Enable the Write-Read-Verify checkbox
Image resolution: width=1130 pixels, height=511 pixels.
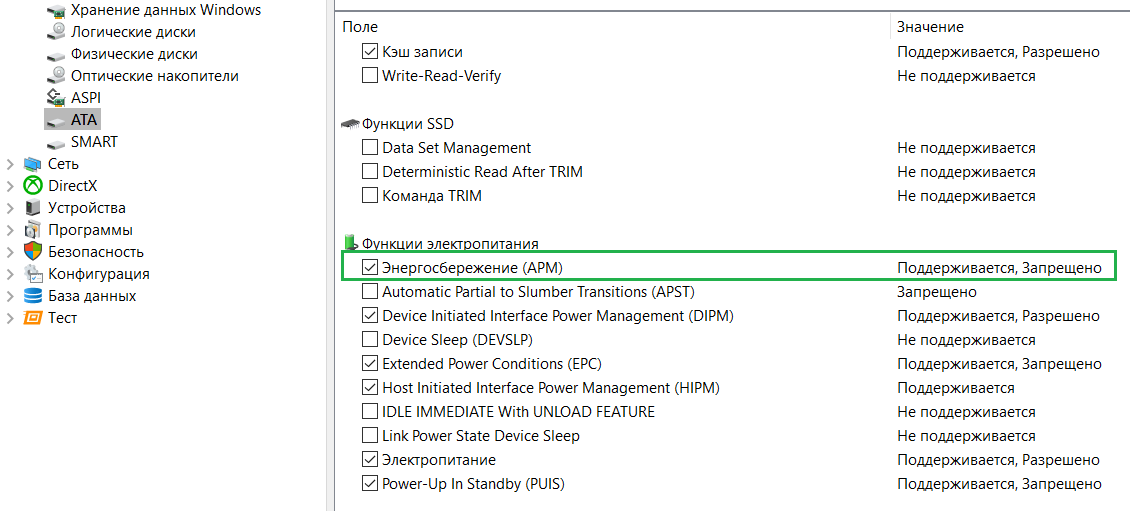pyautogui.click(x=370, y=76)
